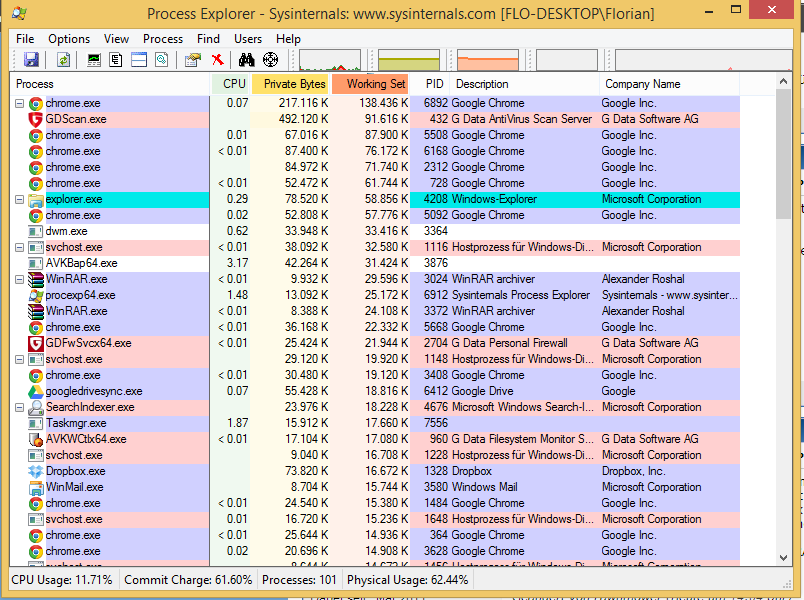804x600 pixels.
Task: Click the binoculars Find Handle icon
Action: pyautogui.click(x=247, y=60)
